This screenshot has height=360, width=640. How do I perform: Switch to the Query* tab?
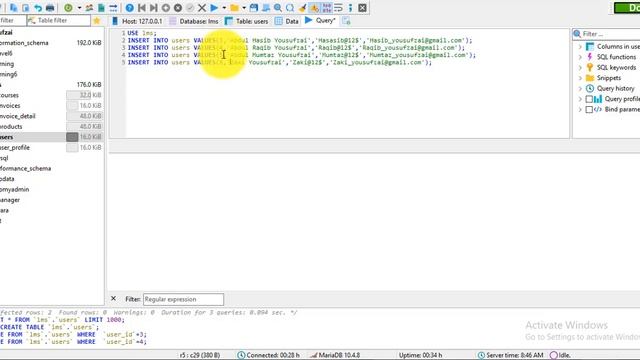point(320,20)
